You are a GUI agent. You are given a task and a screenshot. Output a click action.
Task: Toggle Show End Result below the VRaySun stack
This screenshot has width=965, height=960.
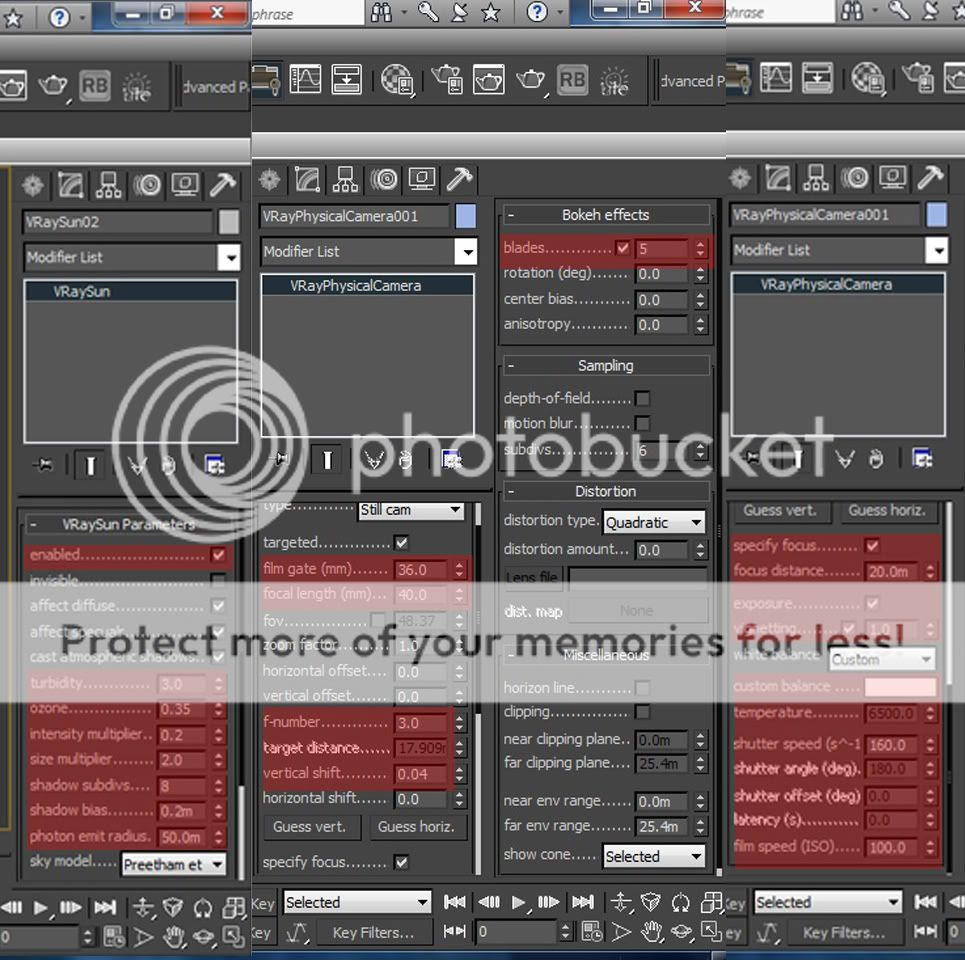(x=90, y=466)
